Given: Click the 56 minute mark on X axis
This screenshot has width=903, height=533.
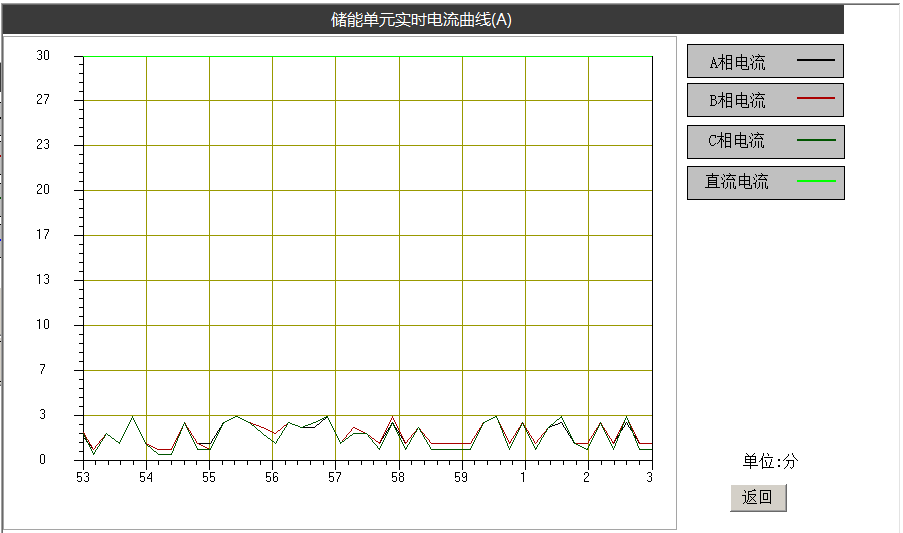Looking at the screenshot, I should pos(272,478).
